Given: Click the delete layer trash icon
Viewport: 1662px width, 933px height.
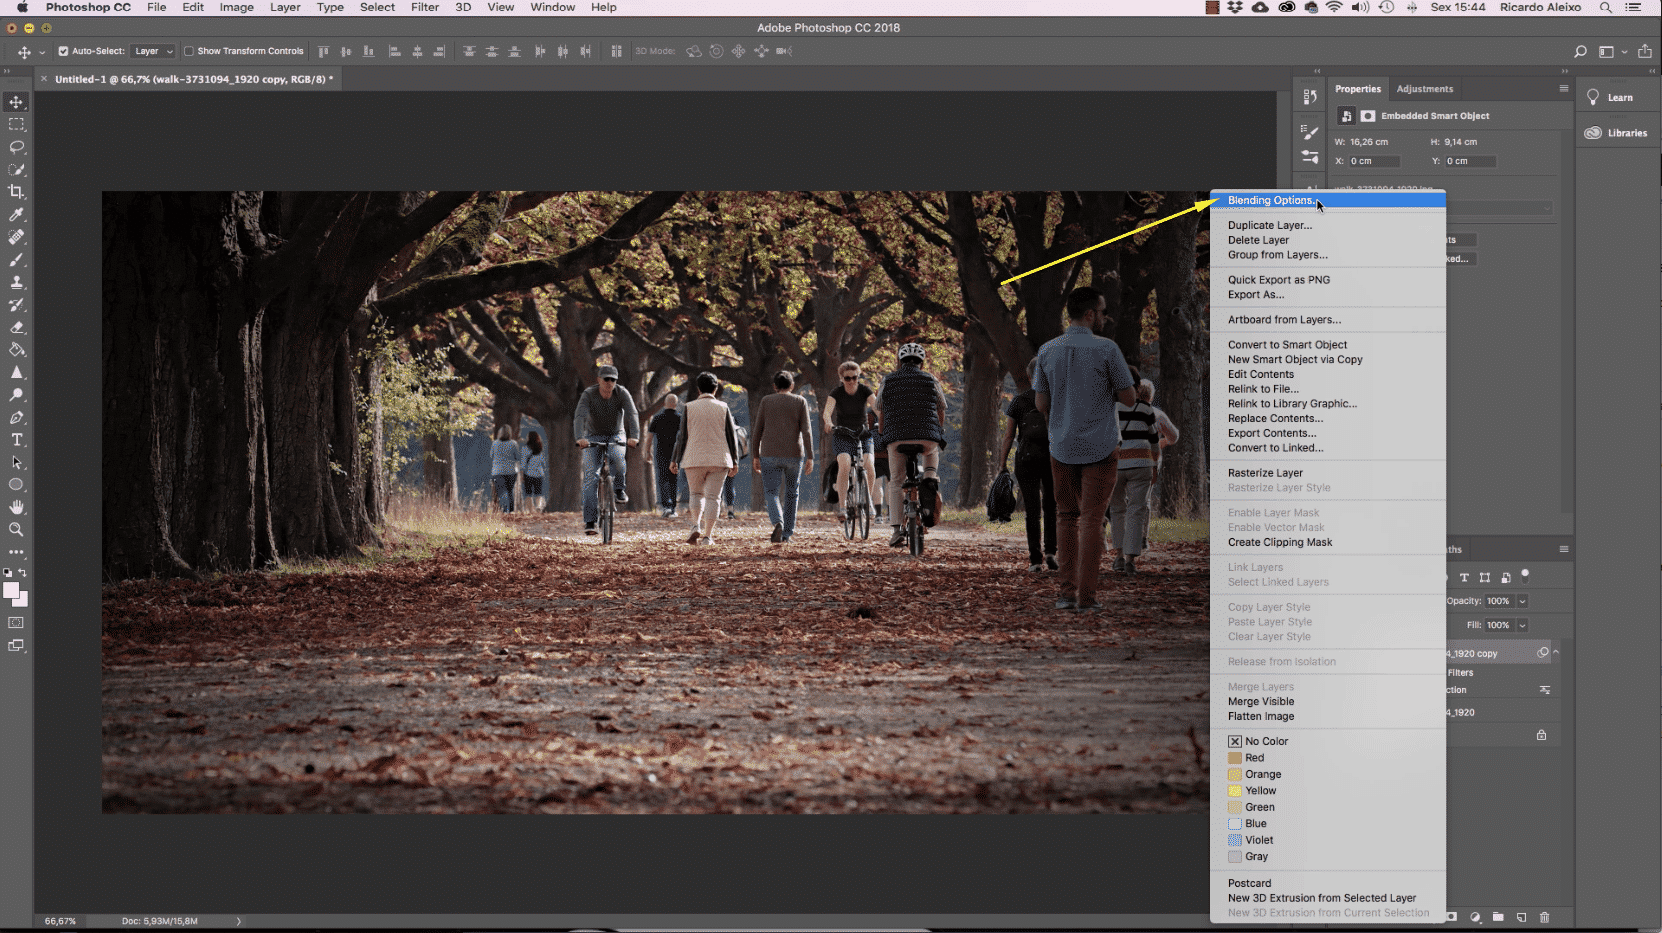Looking at the screenshot, I should pyautogui.click(x=1544, y=917).
